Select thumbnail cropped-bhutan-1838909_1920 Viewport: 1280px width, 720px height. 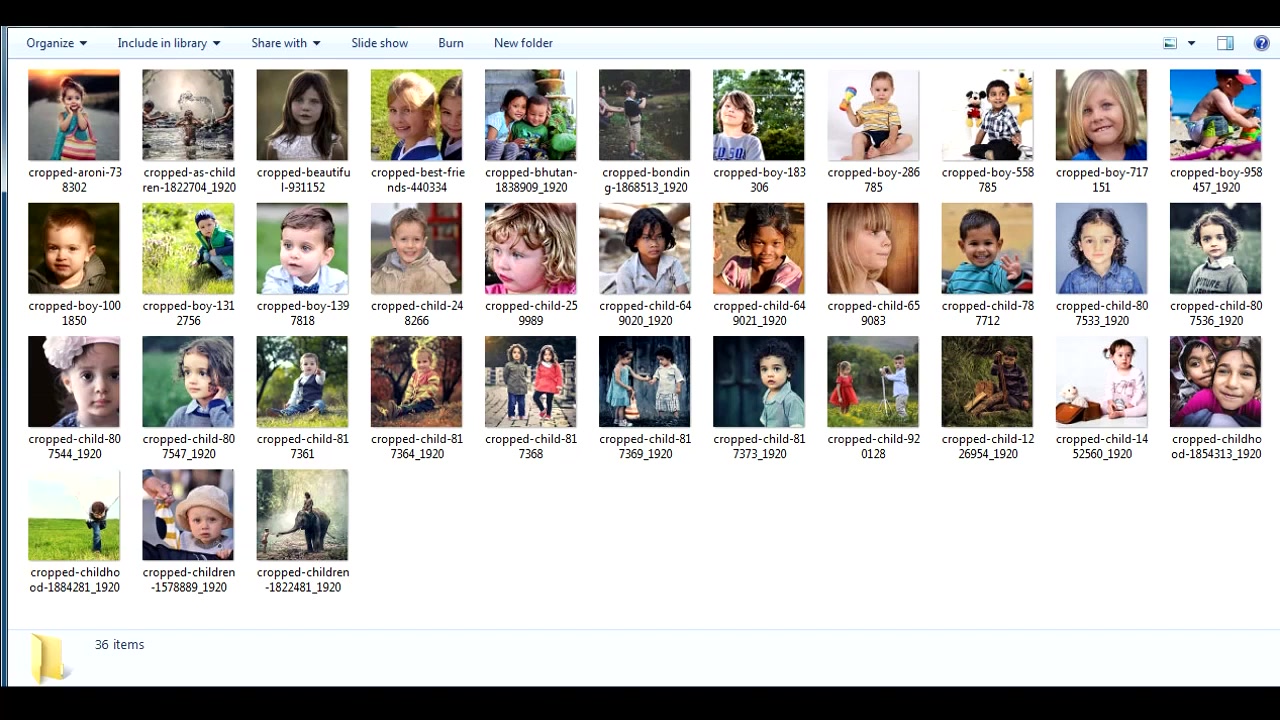click(x=530, y=114)
